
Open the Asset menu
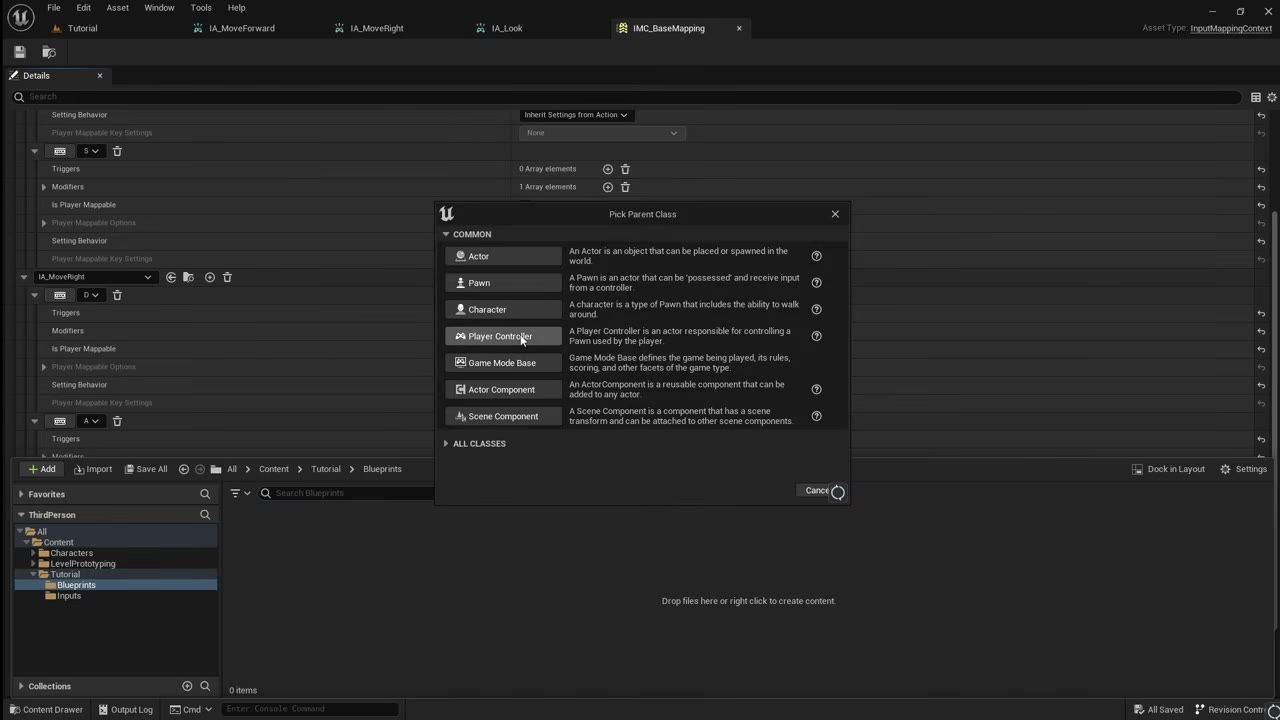tap(118, 8)
